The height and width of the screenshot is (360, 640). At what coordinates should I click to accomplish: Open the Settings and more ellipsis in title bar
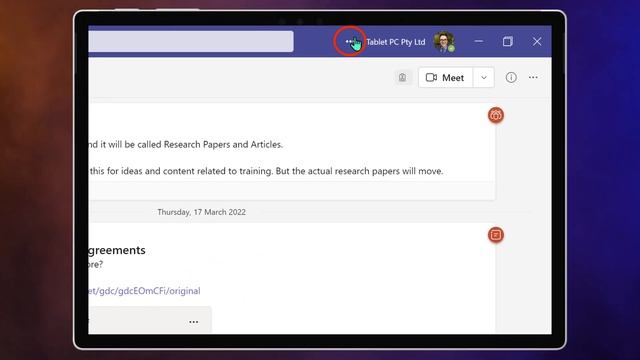[x=349, y=41]
